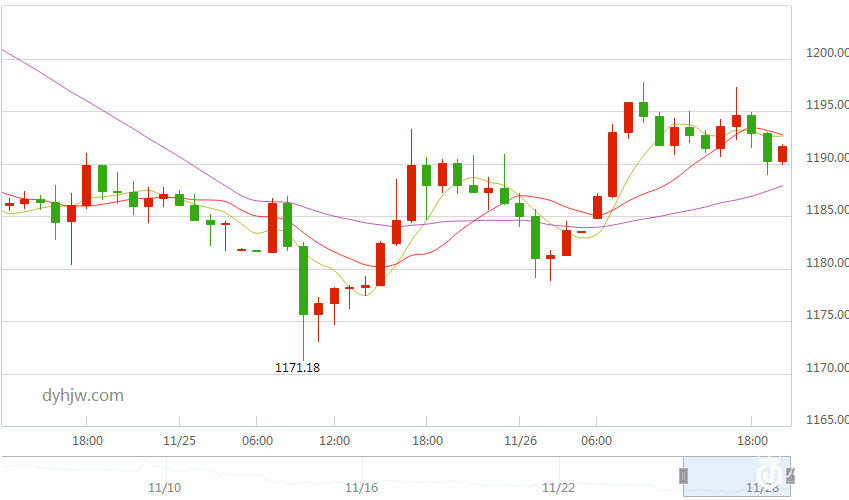Image resolution: width=849 pixels, height=500 pixels.
Task: Click the 12:00 time axis label
Action: pos(334,440)
